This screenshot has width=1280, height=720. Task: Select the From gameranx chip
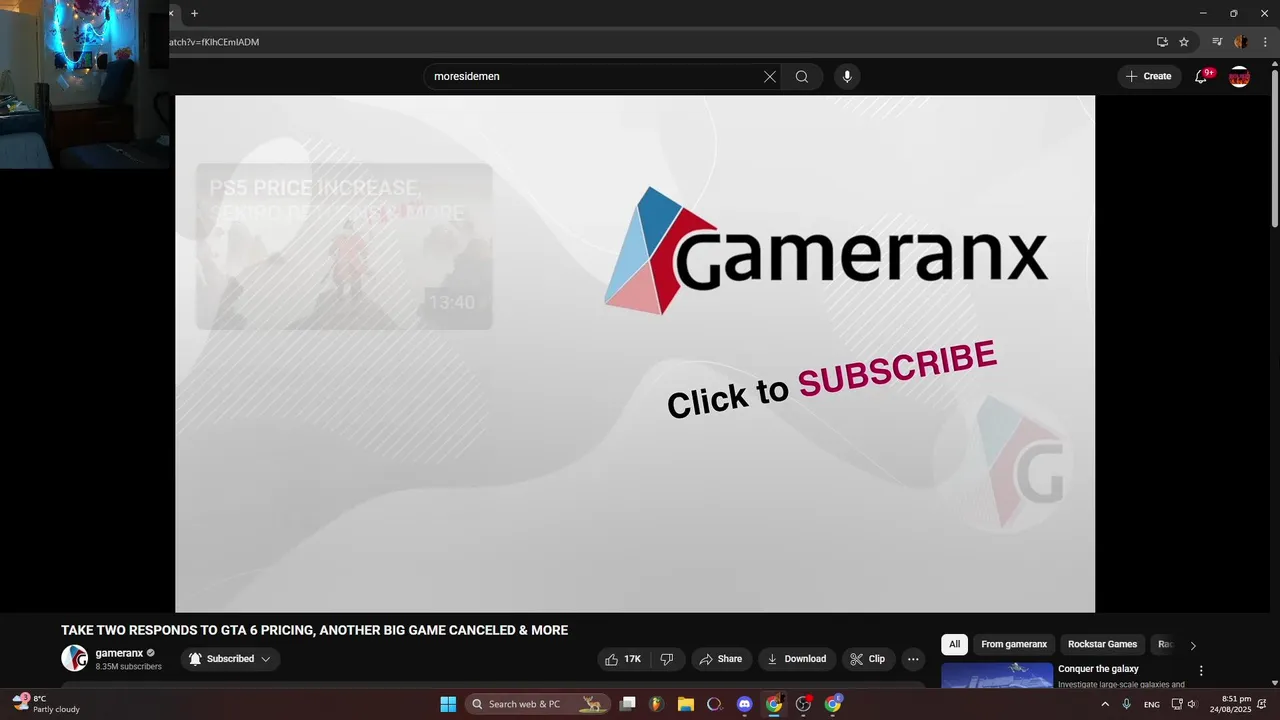1014,644
